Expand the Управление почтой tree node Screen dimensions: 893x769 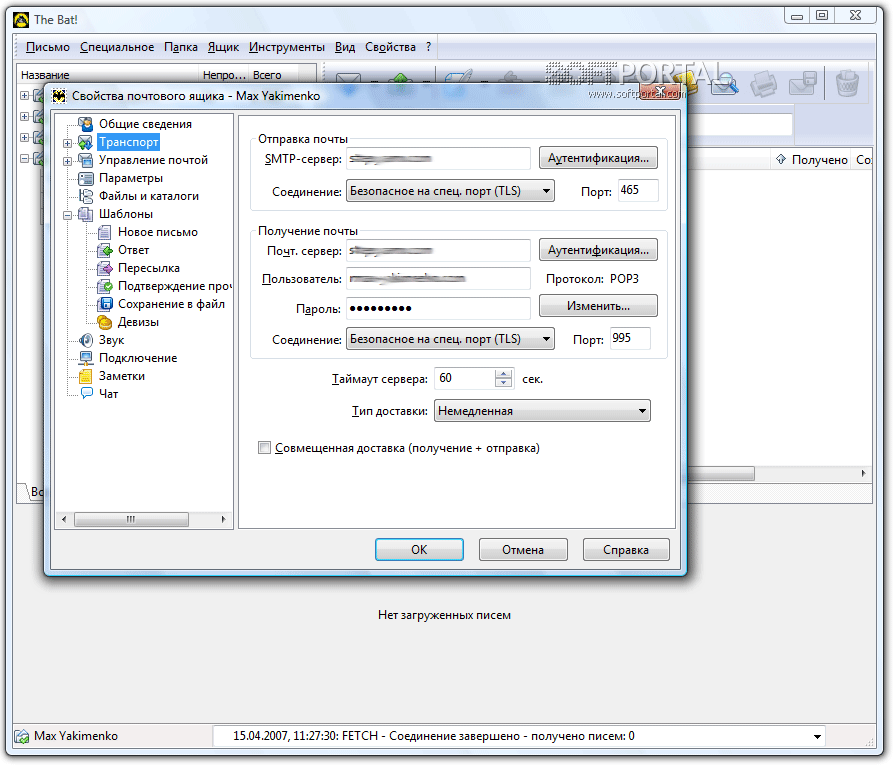(67, 161)
